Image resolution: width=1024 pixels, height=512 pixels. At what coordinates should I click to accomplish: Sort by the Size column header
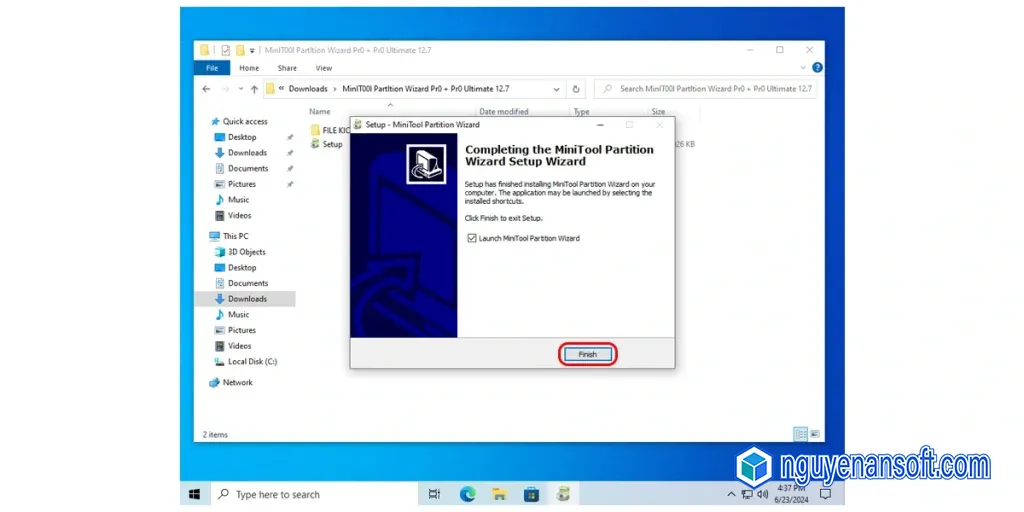pos(658,112)
